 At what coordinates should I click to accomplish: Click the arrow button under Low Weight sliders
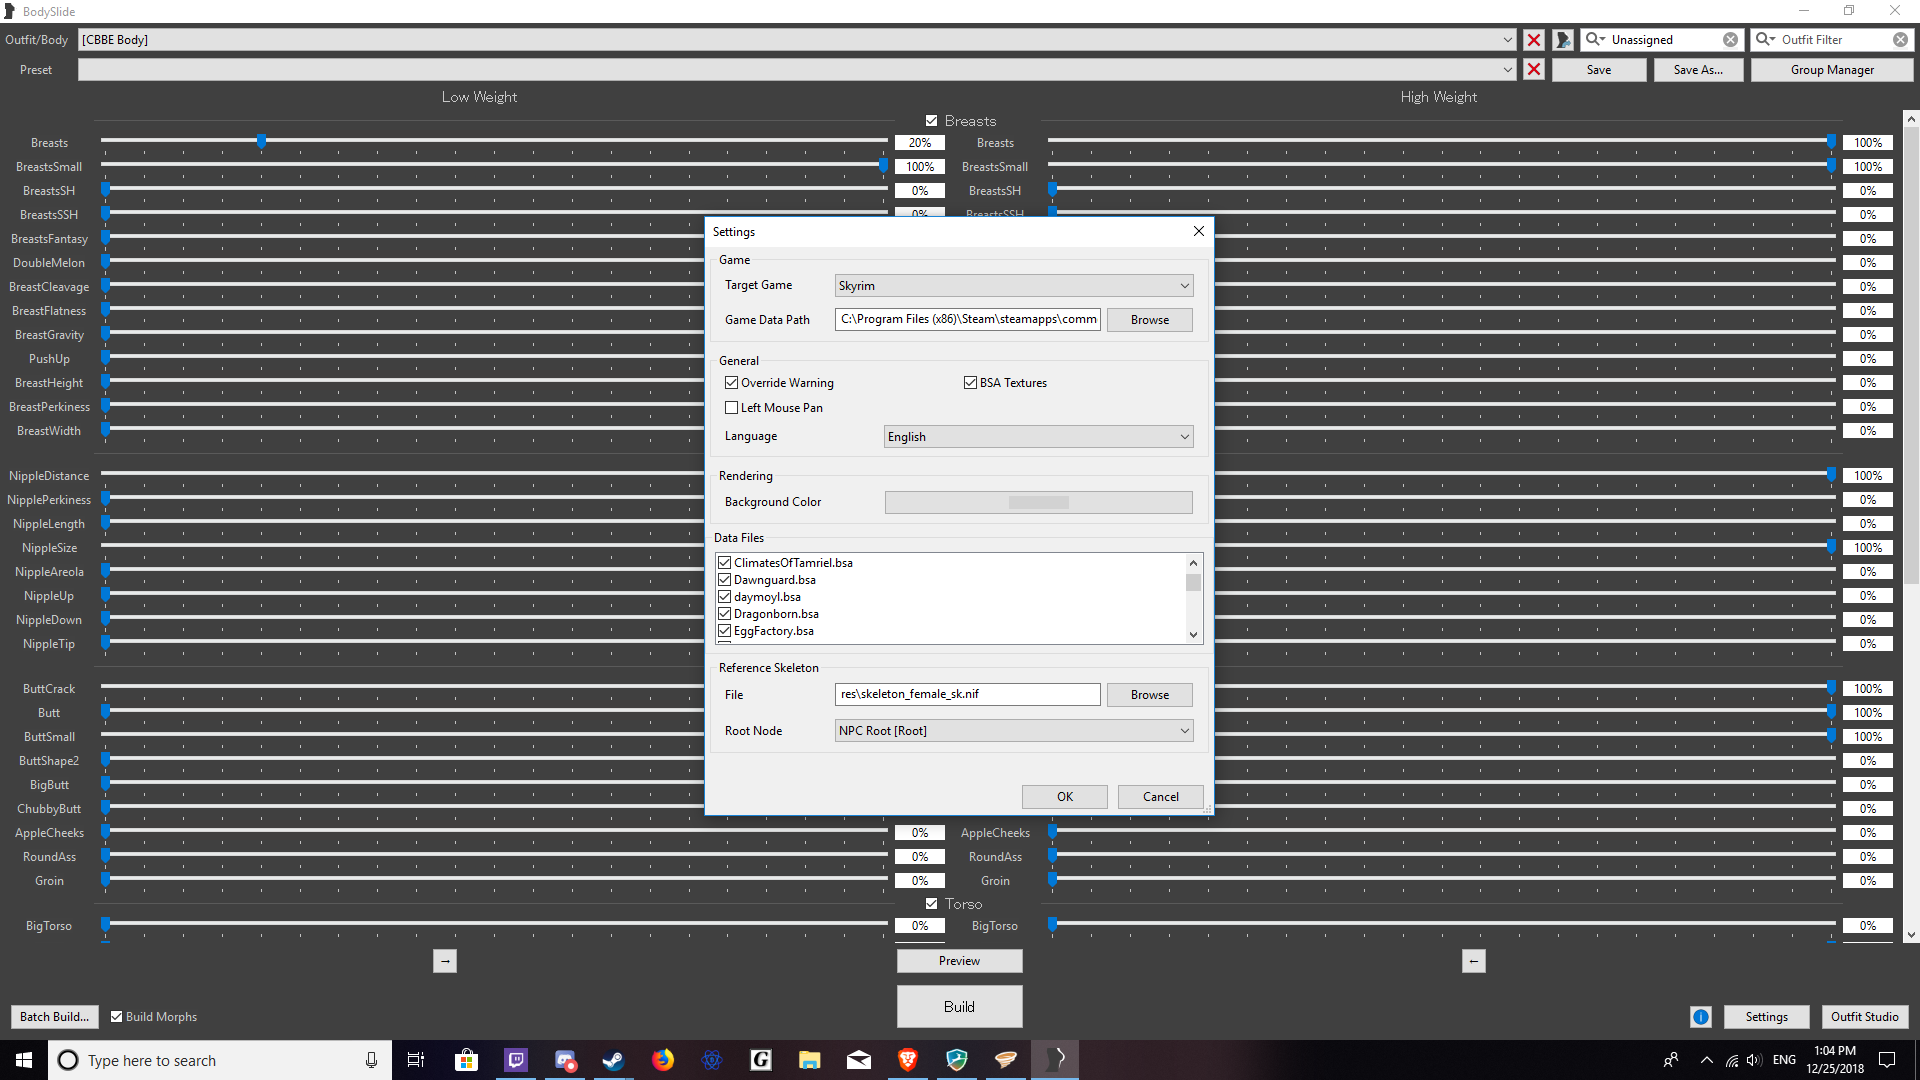click(x=445, y=961)
